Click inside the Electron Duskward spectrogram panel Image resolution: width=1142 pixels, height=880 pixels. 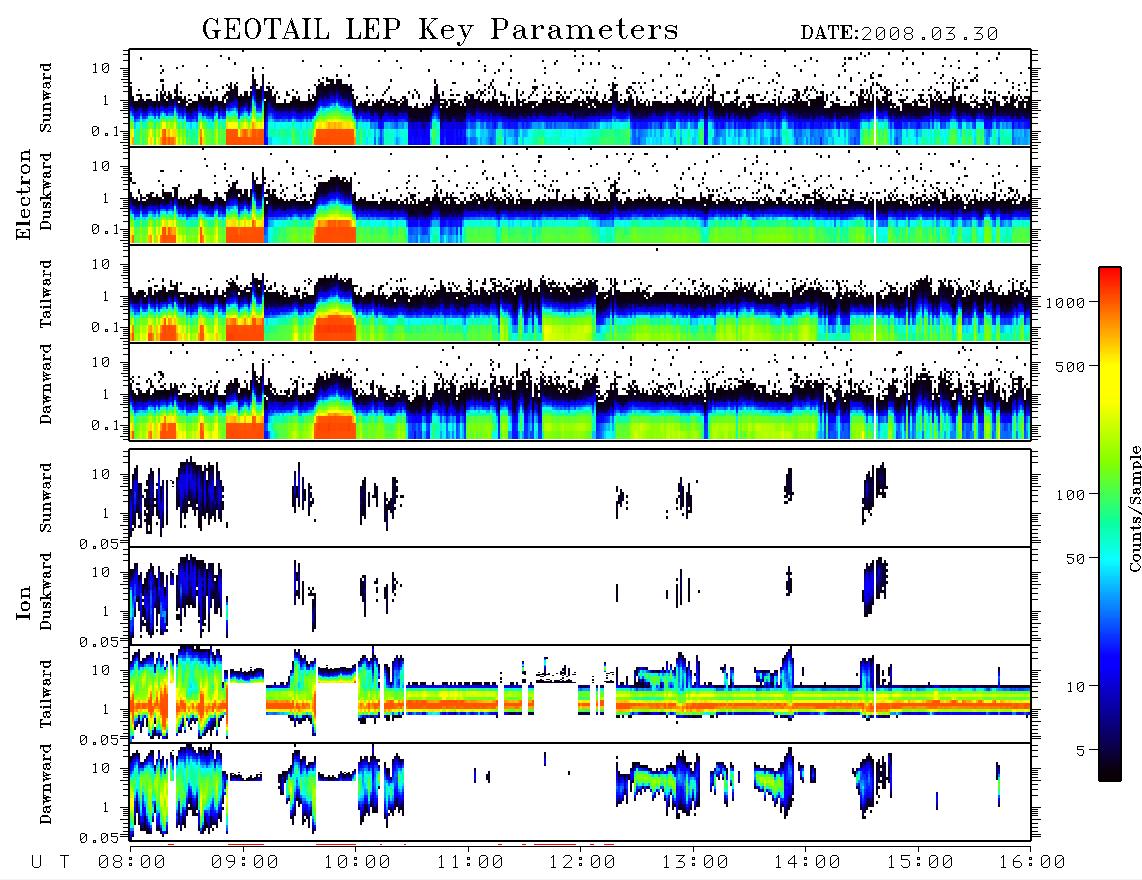580,195
